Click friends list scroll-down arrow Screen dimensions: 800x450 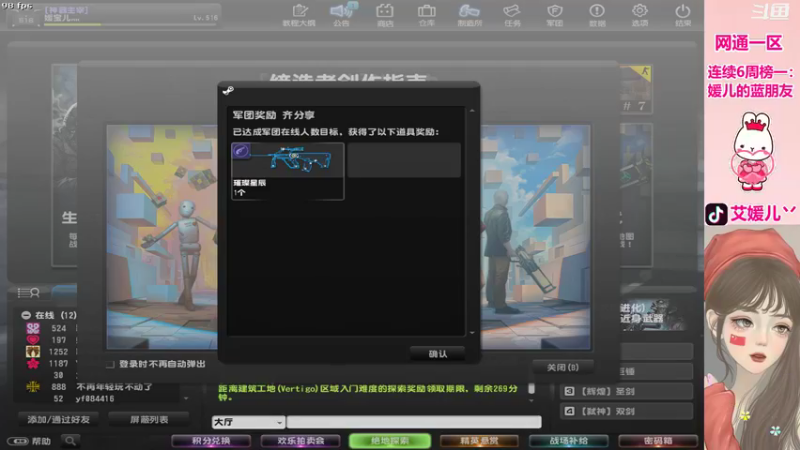click(x=186, y=398)
